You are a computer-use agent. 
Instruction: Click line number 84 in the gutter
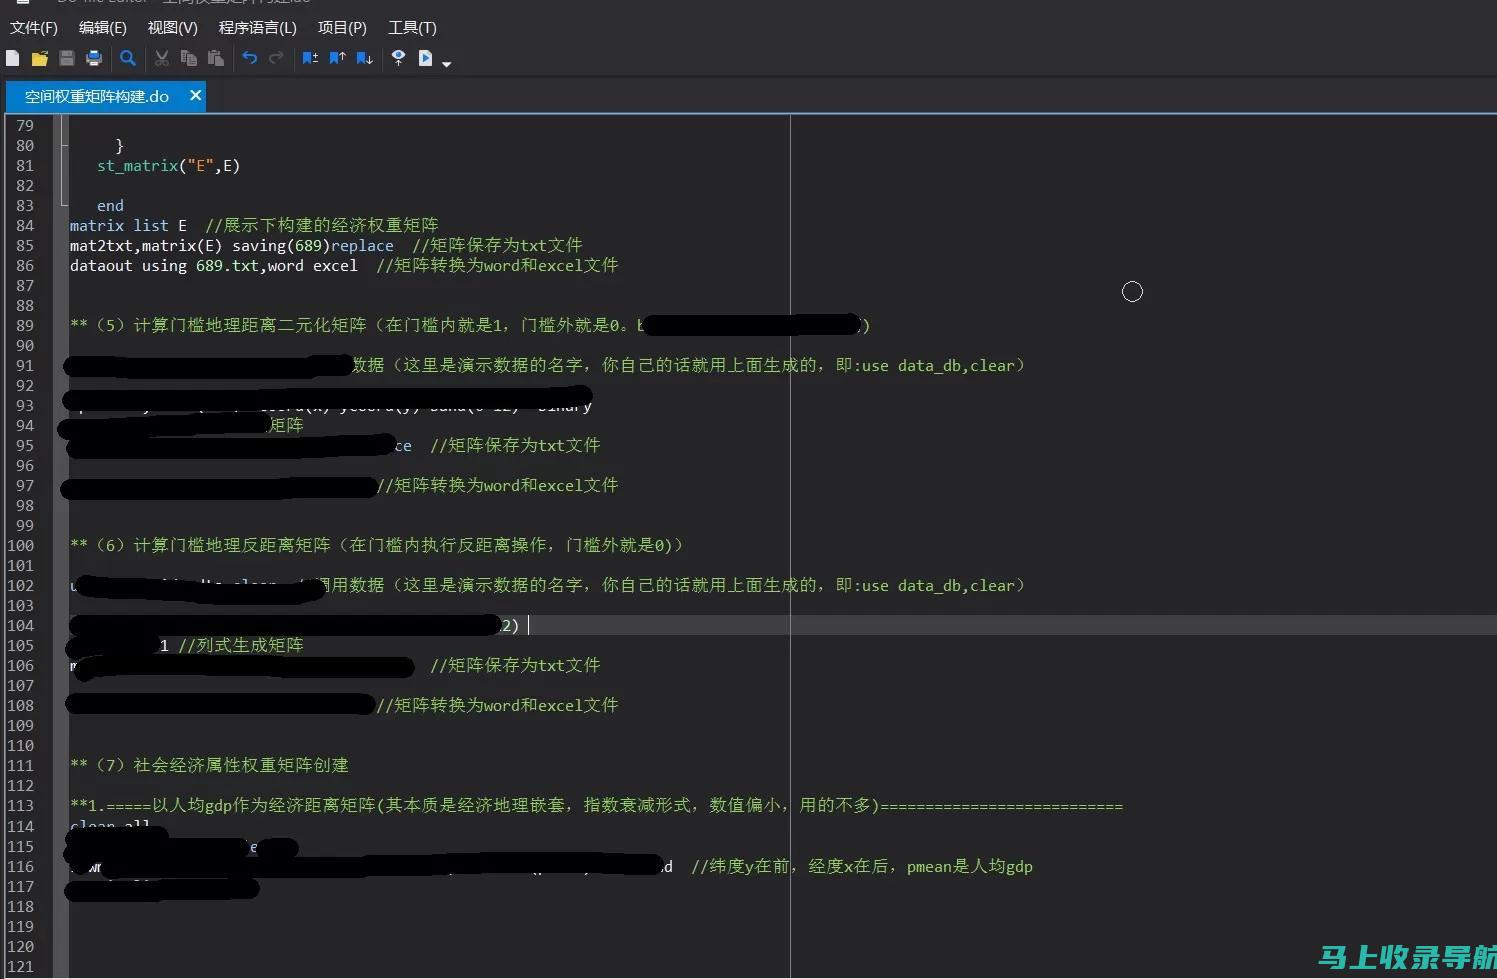coord(24,225)
